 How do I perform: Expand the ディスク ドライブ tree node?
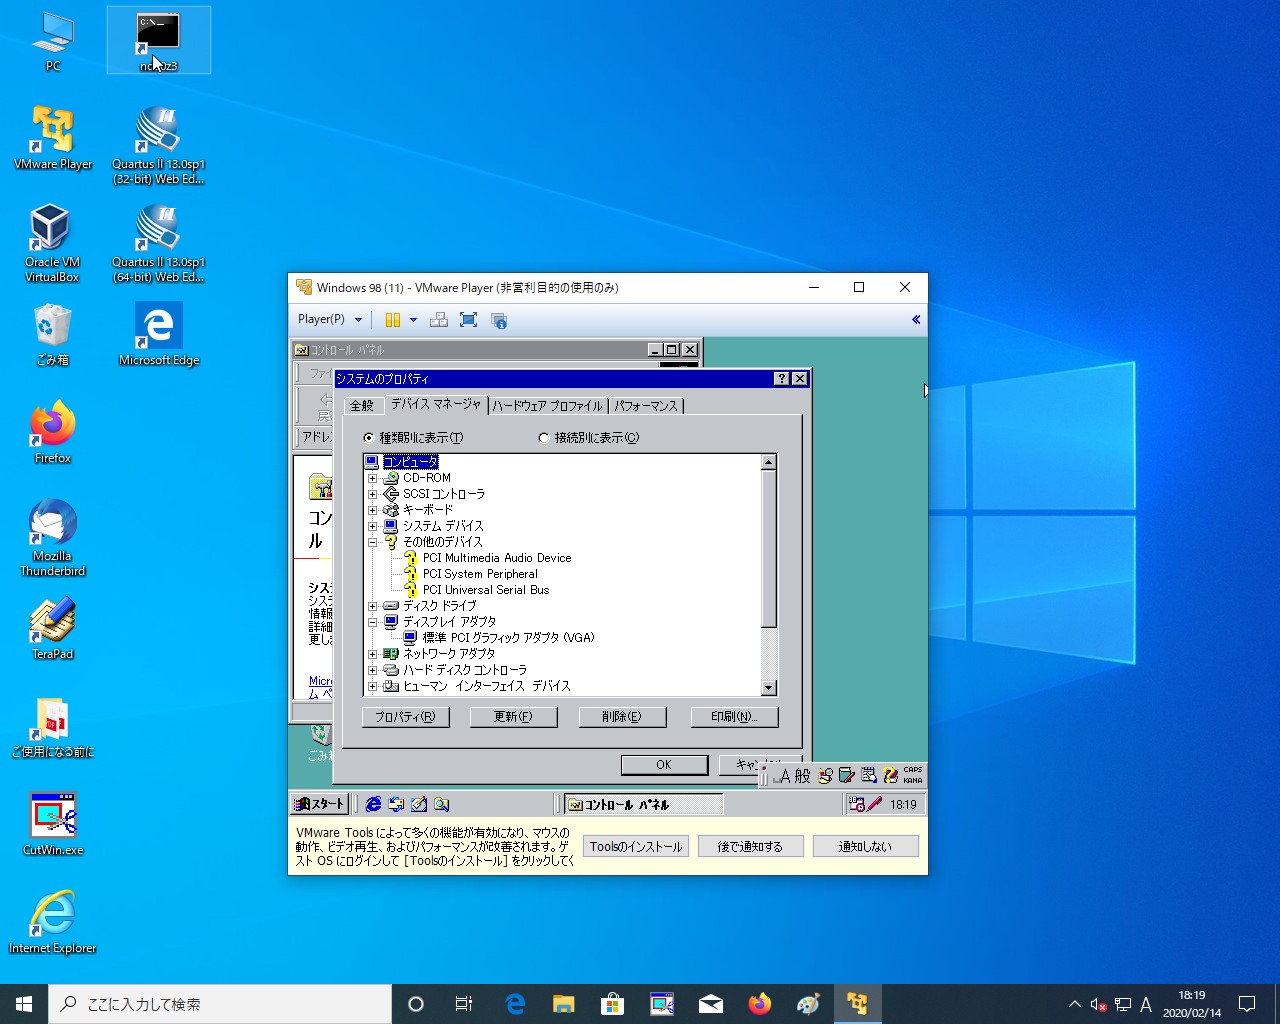click(372, 606)
